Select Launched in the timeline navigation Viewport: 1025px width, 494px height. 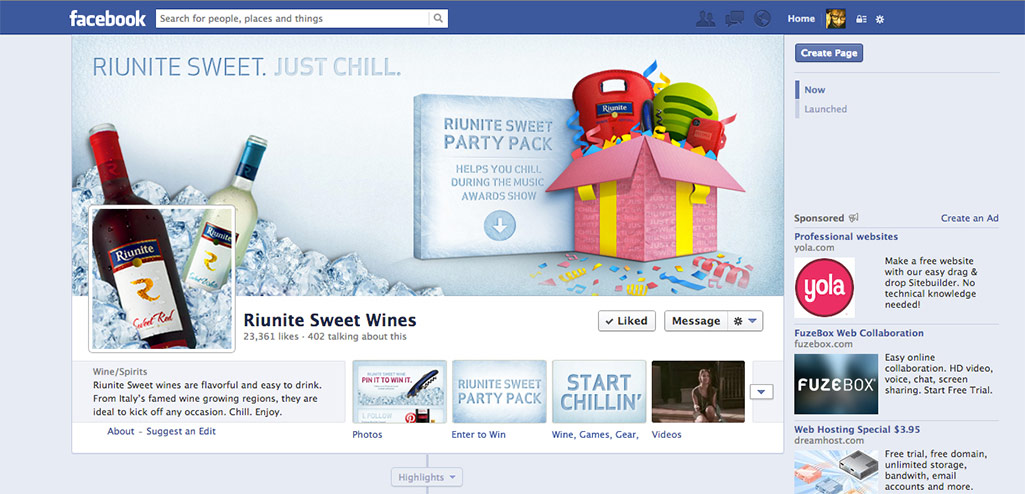(x=825, y=109)
